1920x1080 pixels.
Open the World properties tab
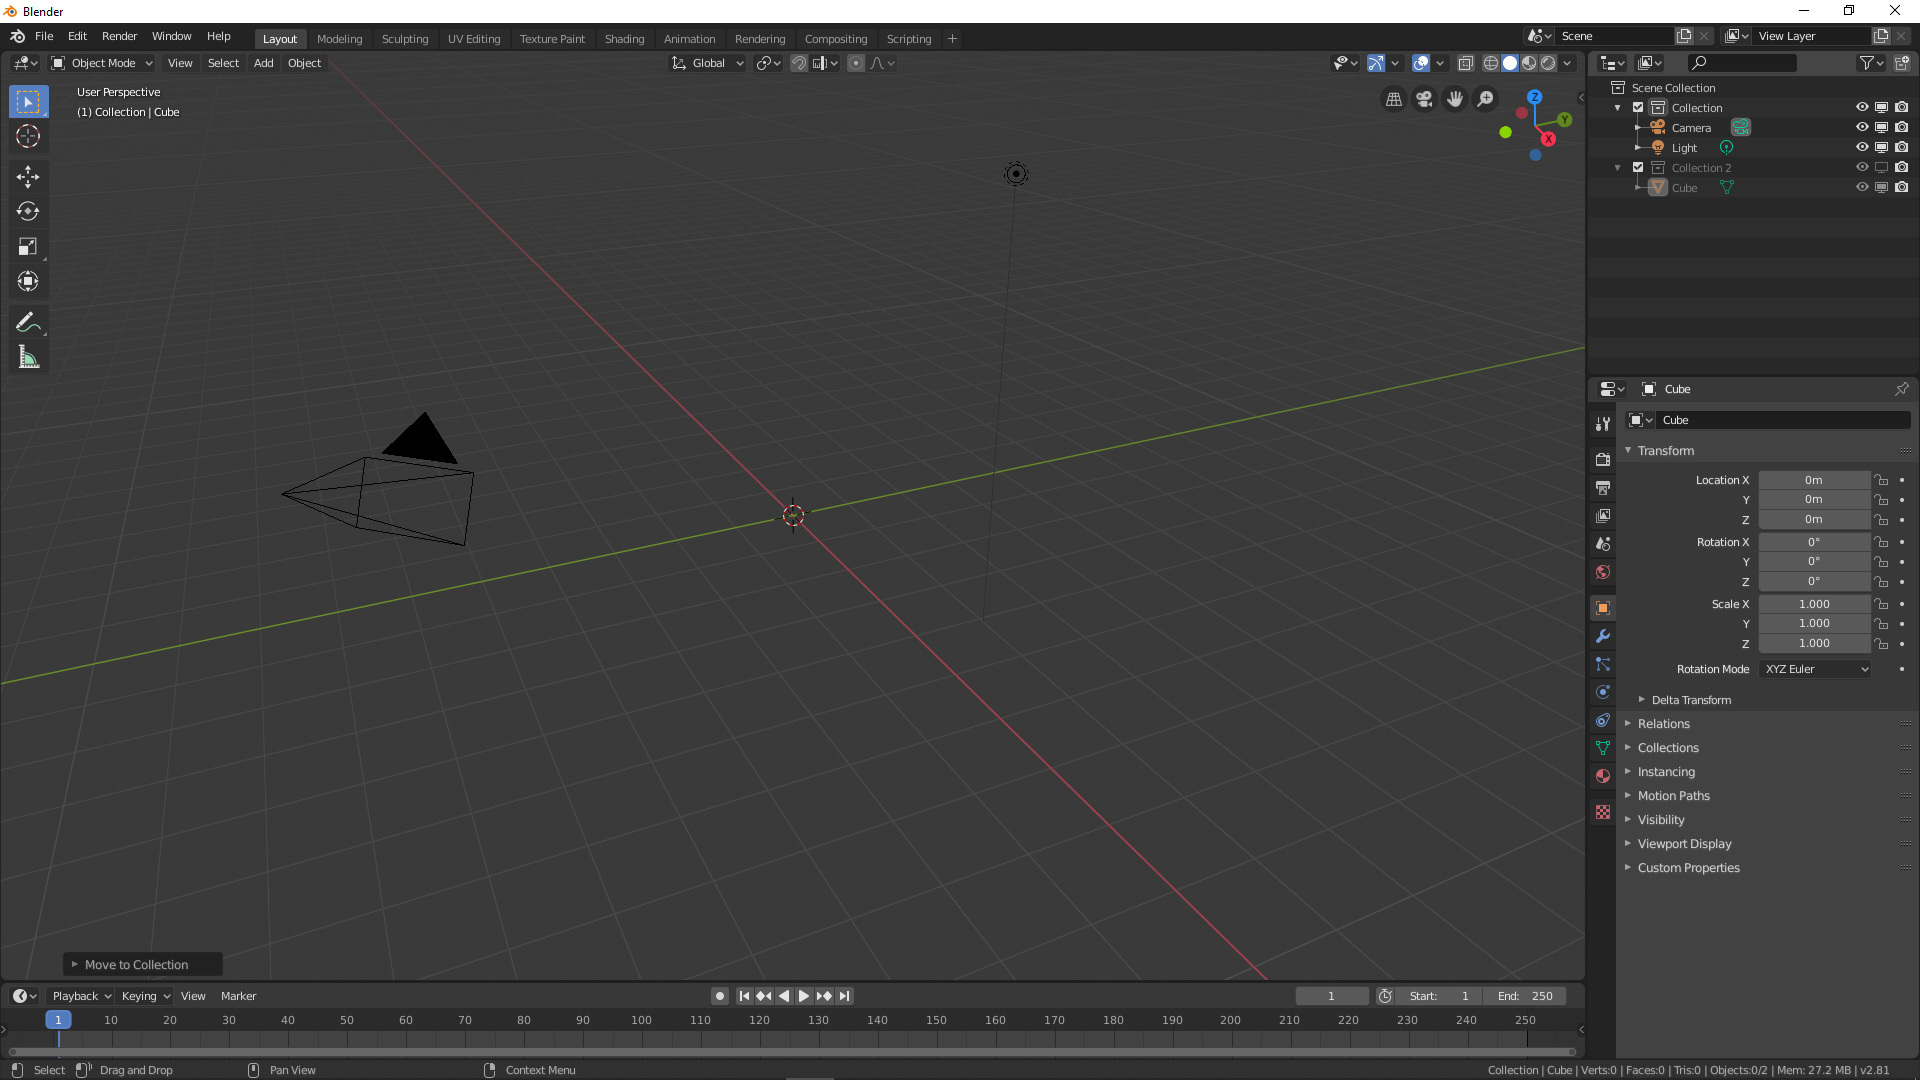click(x=1603, y=572)
